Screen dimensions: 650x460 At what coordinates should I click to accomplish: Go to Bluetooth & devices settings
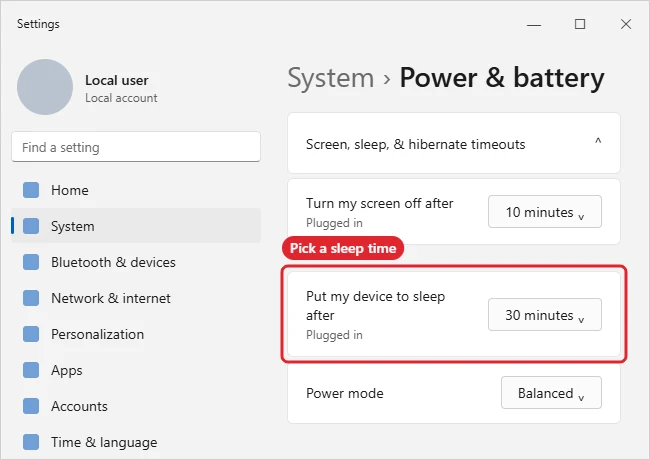(x=136, y=262)
